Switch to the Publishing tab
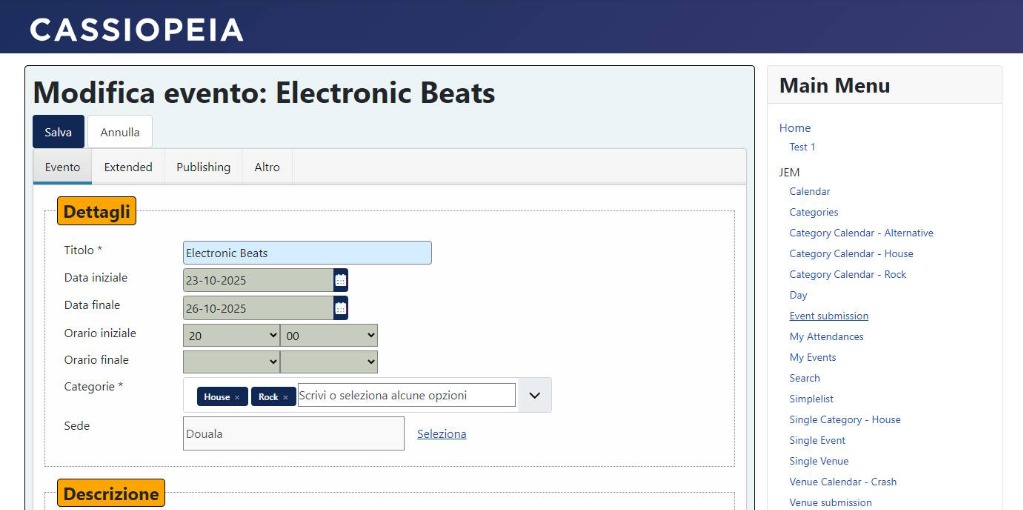 coord(203,167)
